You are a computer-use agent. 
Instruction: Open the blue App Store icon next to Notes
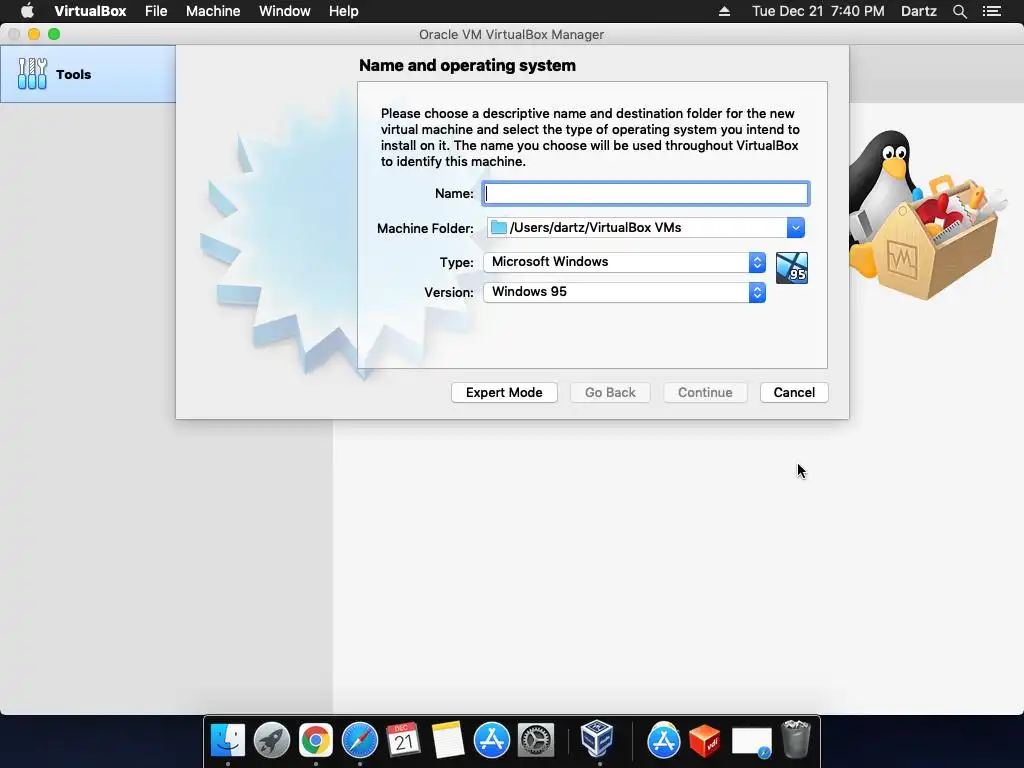coord(491,740)
